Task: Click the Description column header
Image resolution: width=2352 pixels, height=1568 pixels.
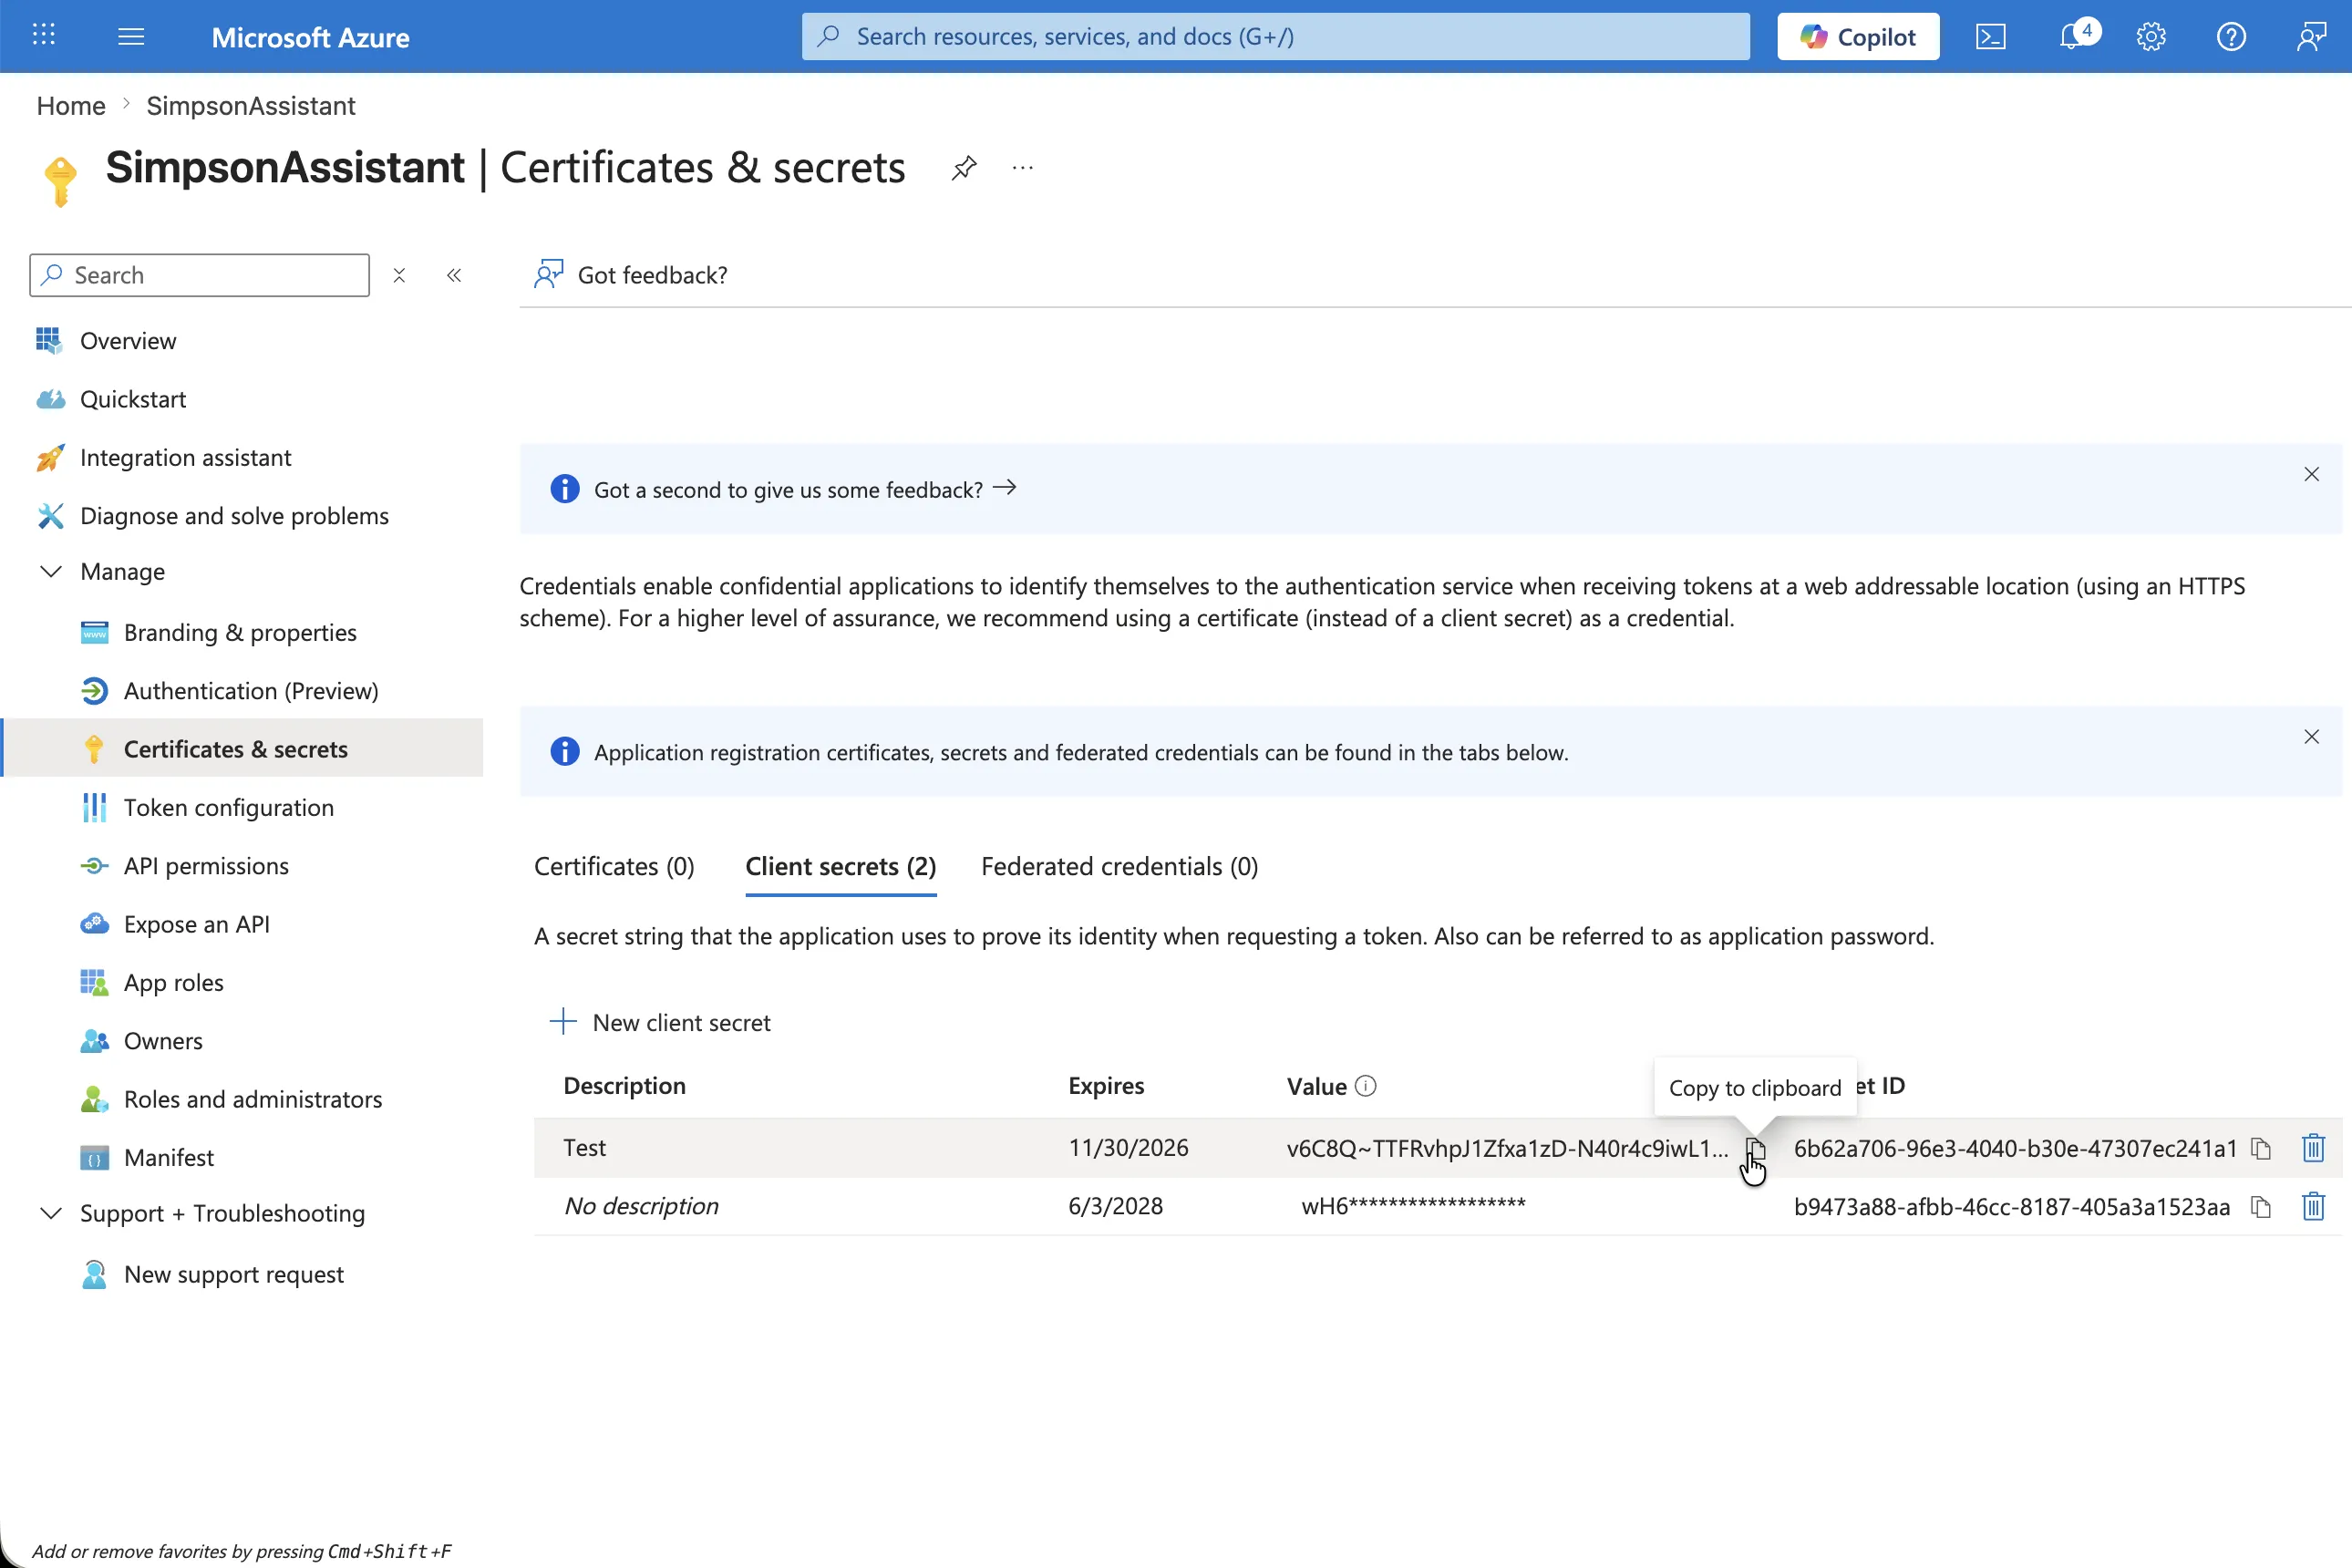Action: 625,1086
